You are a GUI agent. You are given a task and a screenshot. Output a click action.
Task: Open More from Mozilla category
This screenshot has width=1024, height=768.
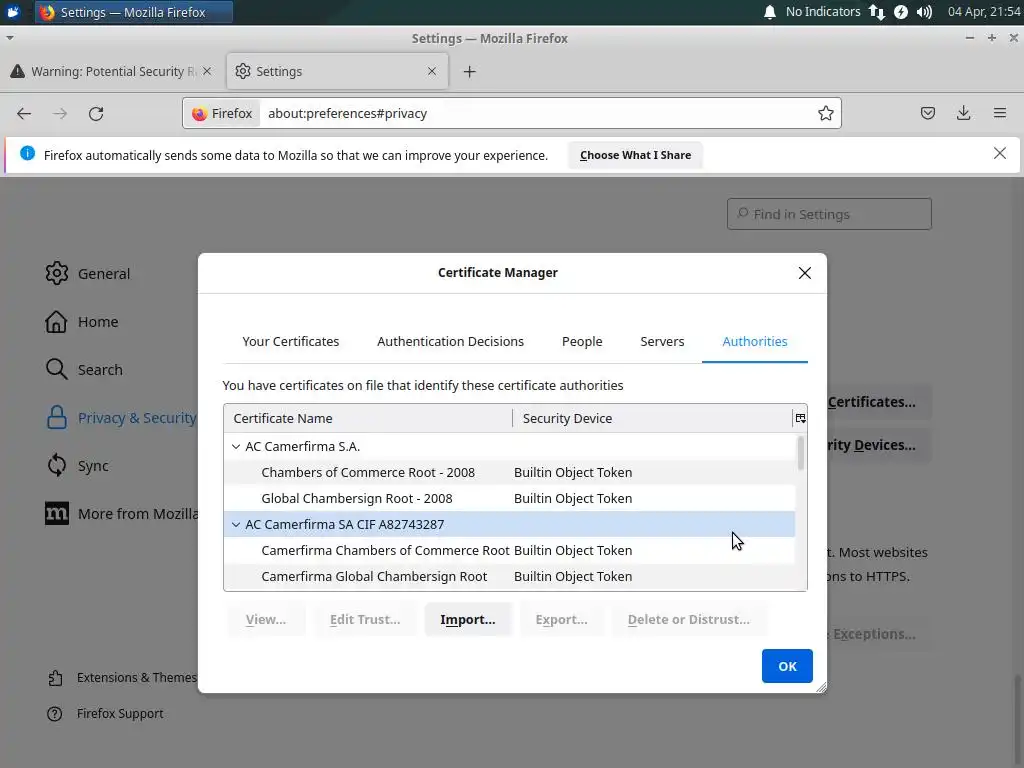(x=121, y=514)
